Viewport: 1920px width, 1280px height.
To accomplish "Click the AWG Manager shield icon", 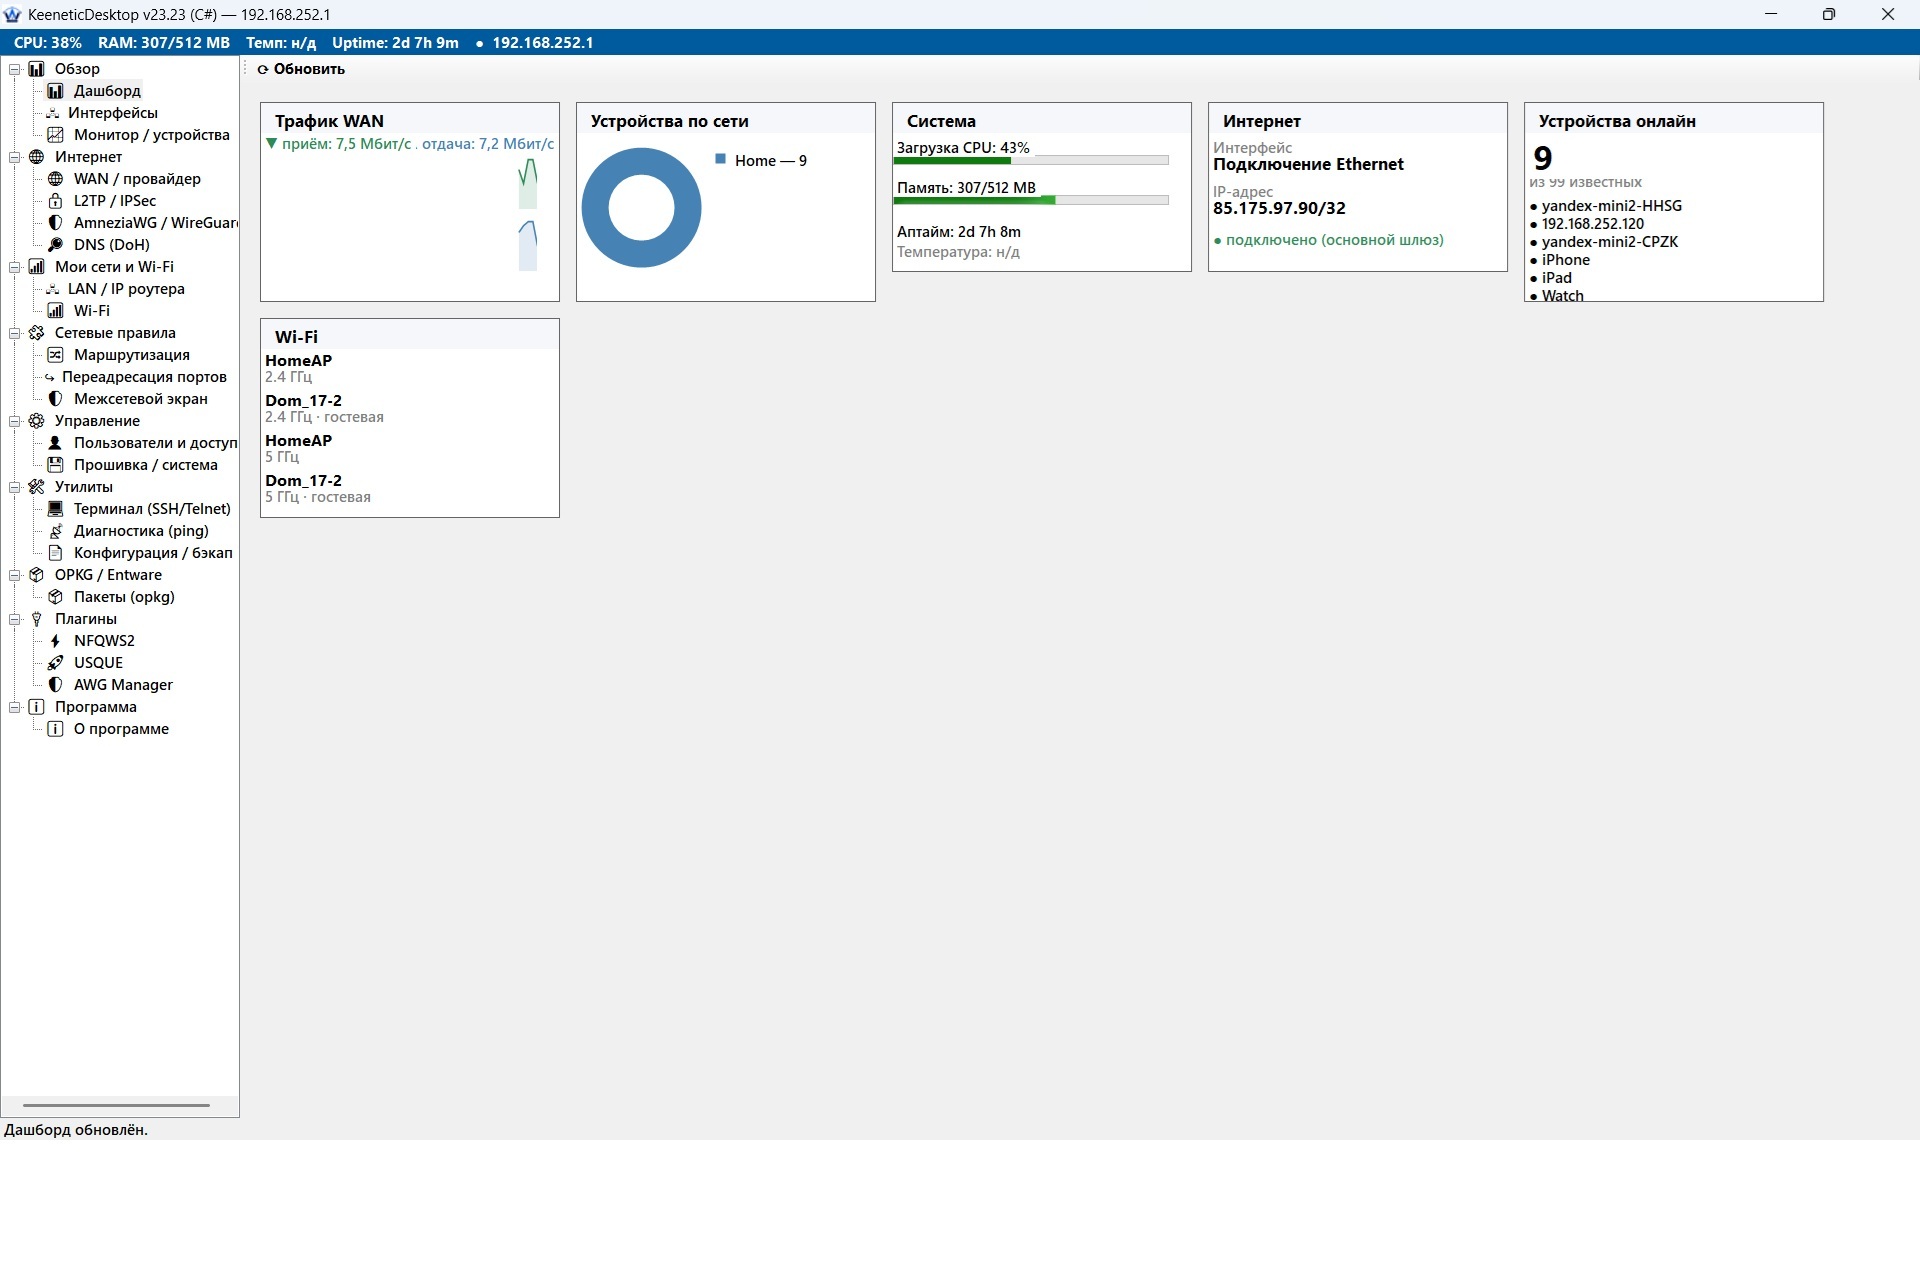I will click(x=56, y=685).
